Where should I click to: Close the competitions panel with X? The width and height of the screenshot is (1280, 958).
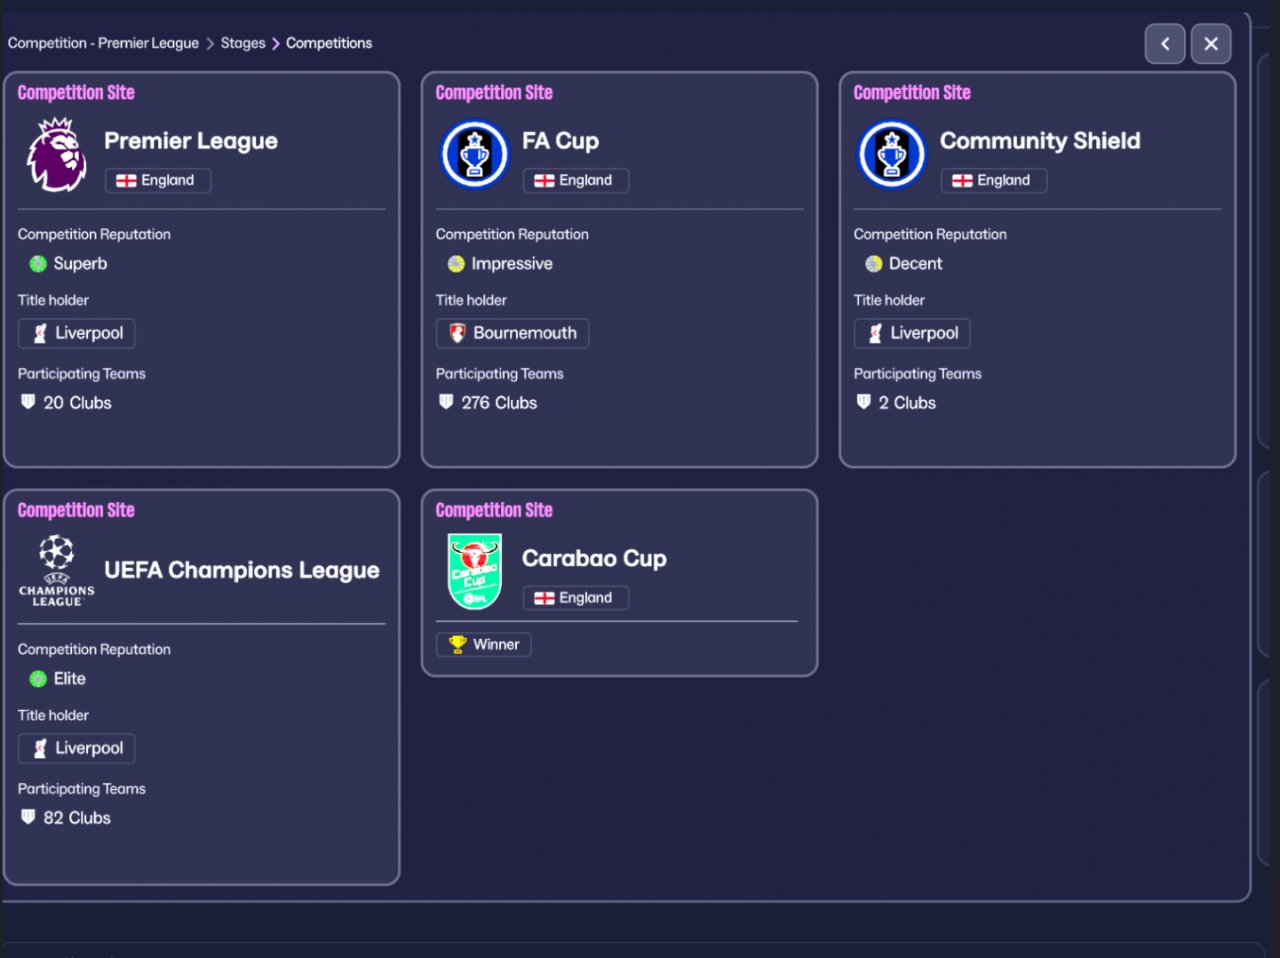[1211, 44]
